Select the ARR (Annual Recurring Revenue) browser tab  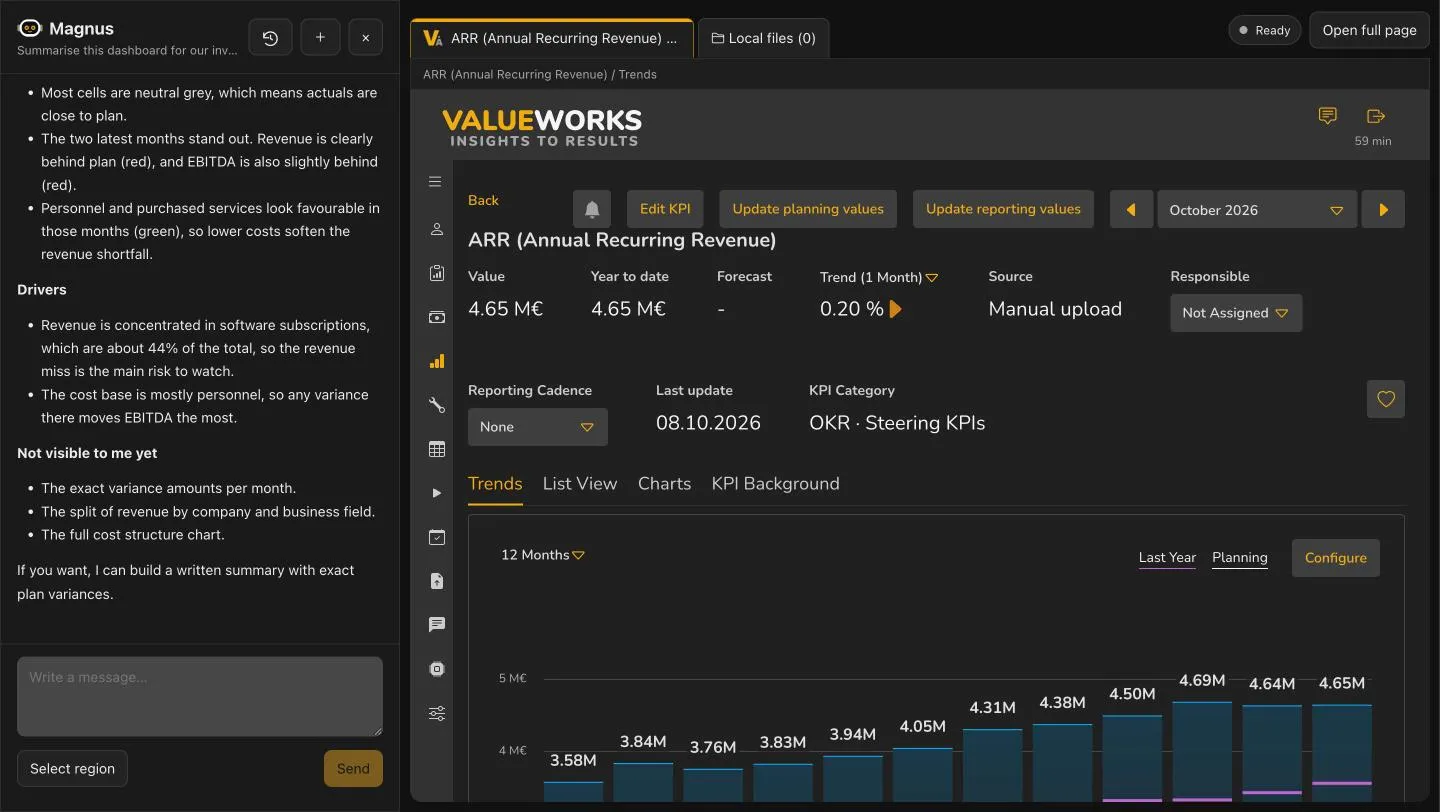(x=551, y=38)
